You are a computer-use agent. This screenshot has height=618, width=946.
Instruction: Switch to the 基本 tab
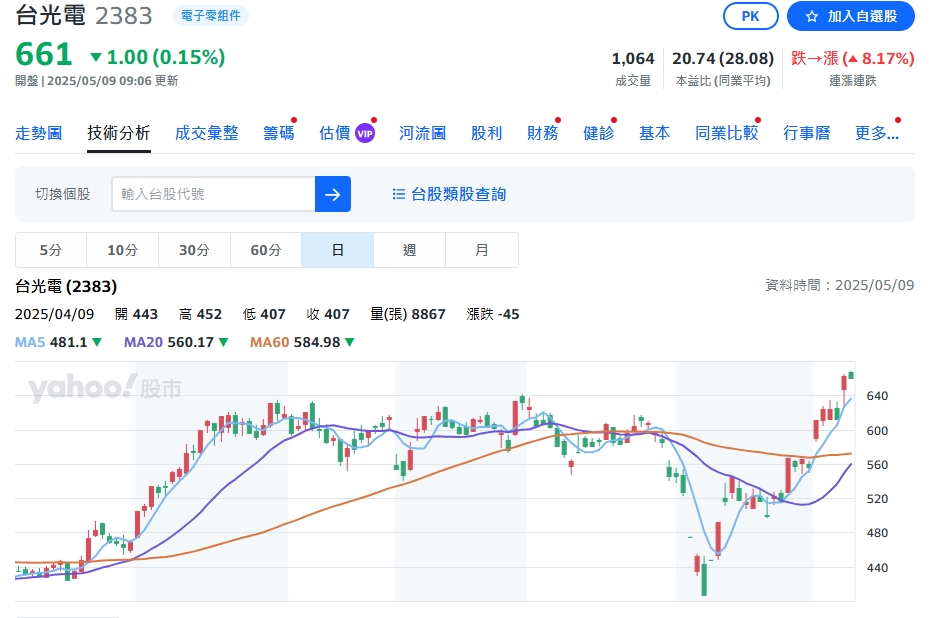pos(655,133)
